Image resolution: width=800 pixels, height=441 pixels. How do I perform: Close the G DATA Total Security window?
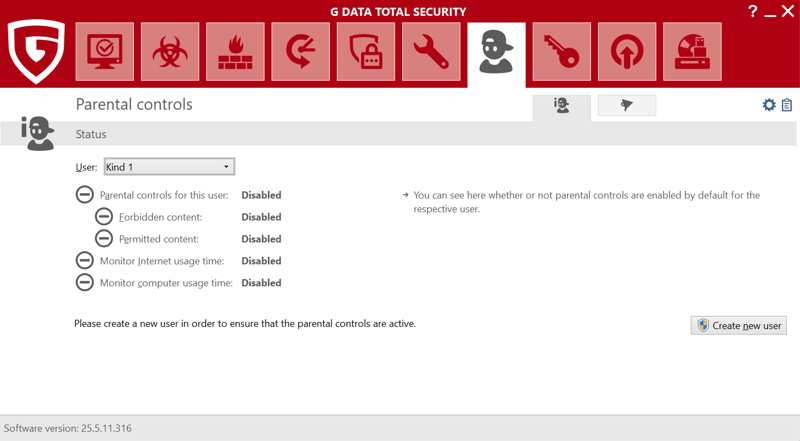pos(788,11)
